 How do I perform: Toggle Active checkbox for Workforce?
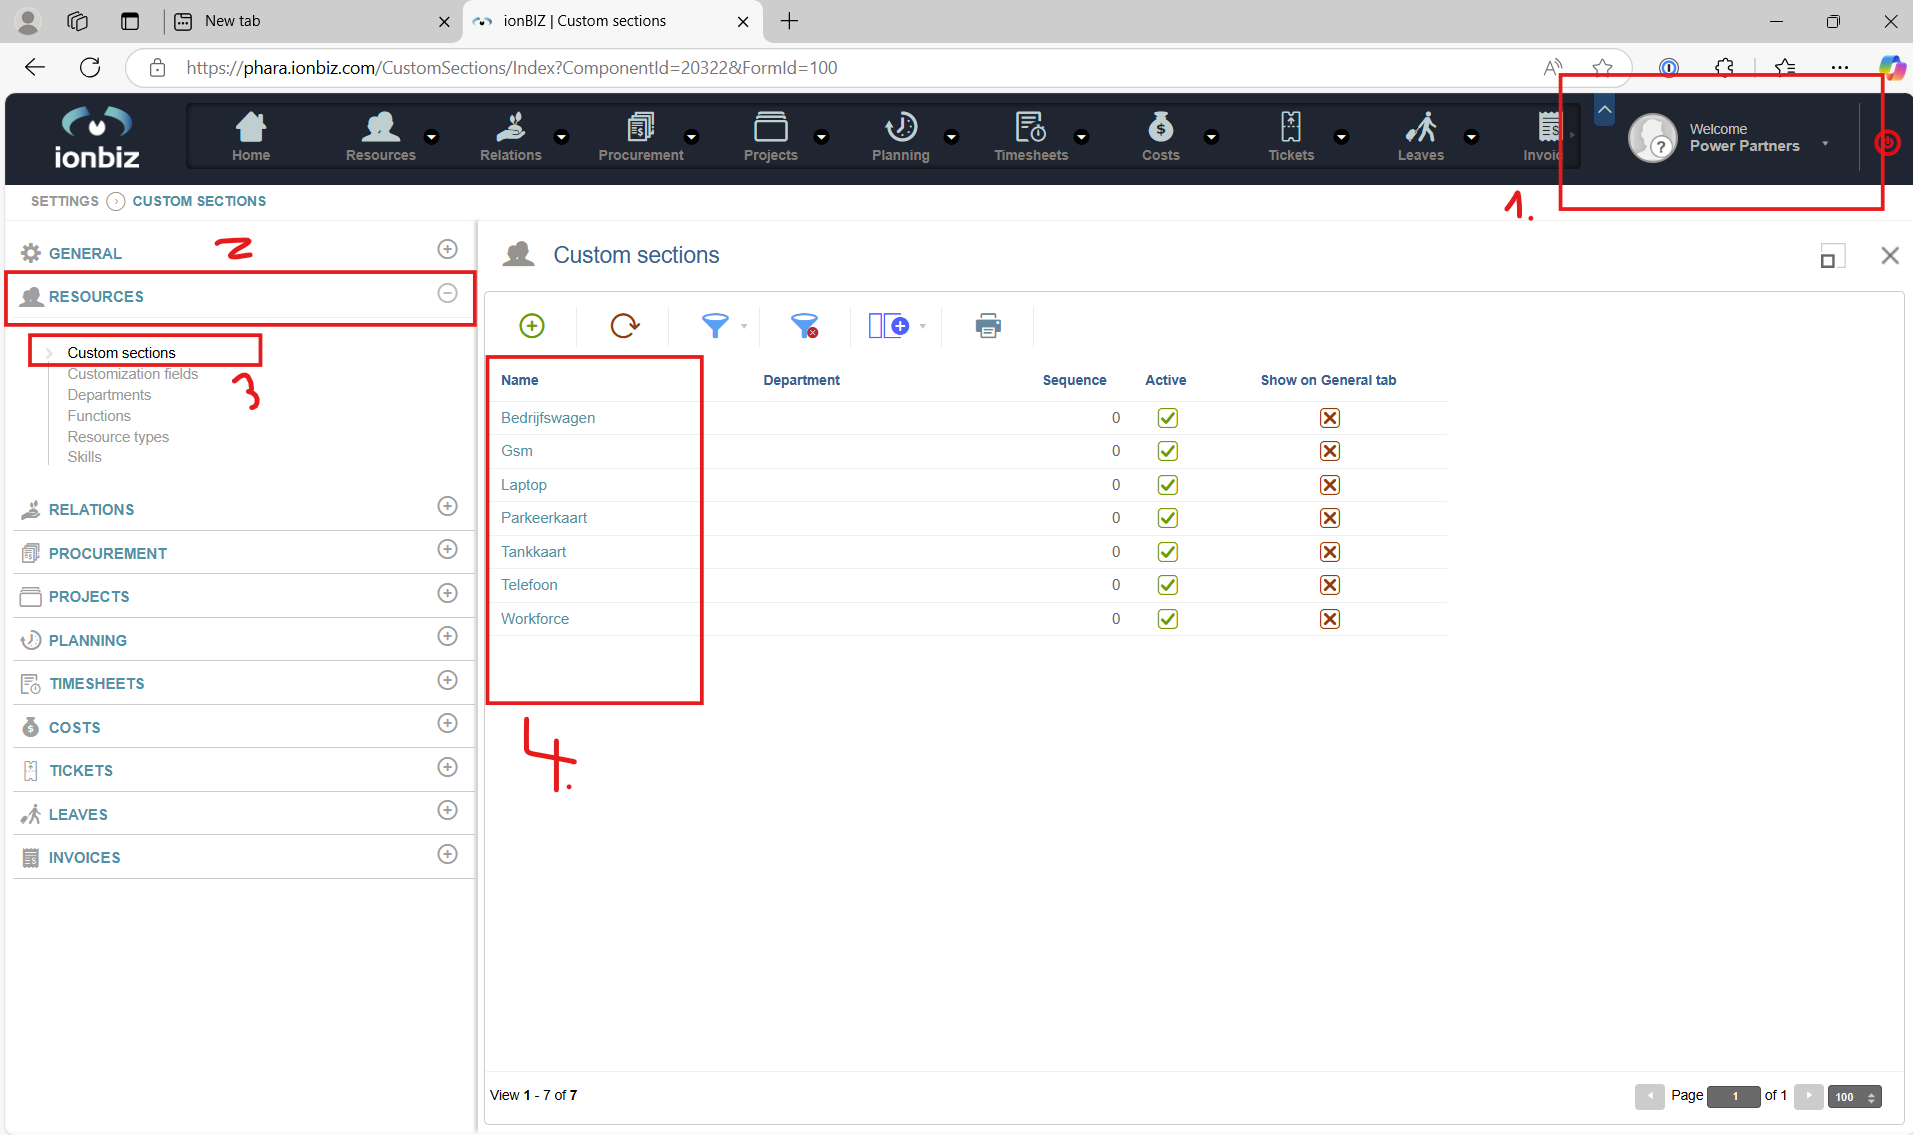pyautogui.click(x=1167, y=619)
